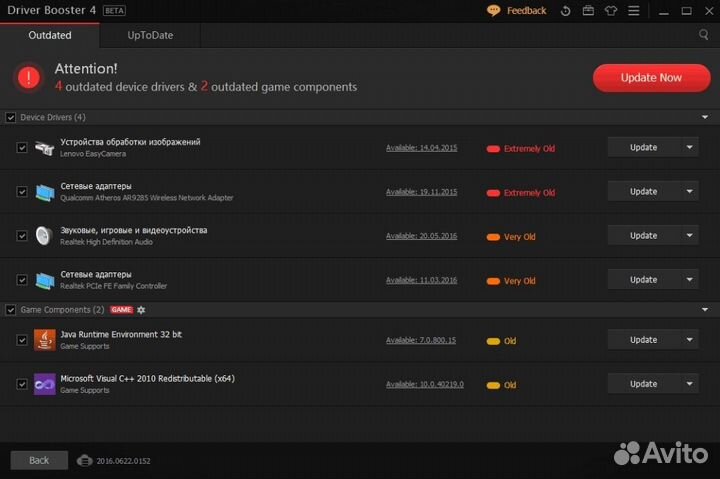Select the Outdated tab
The image size is (720, 479).
point(50,35)
